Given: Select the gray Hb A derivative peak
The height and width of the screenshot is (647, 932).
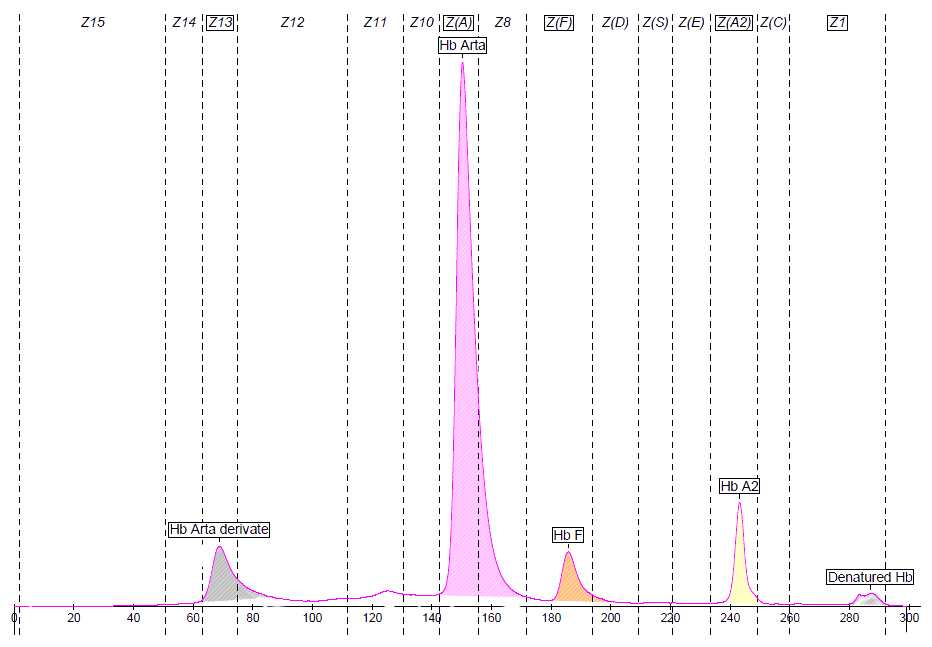Looking at the screenshot, I should pos(221,580).
